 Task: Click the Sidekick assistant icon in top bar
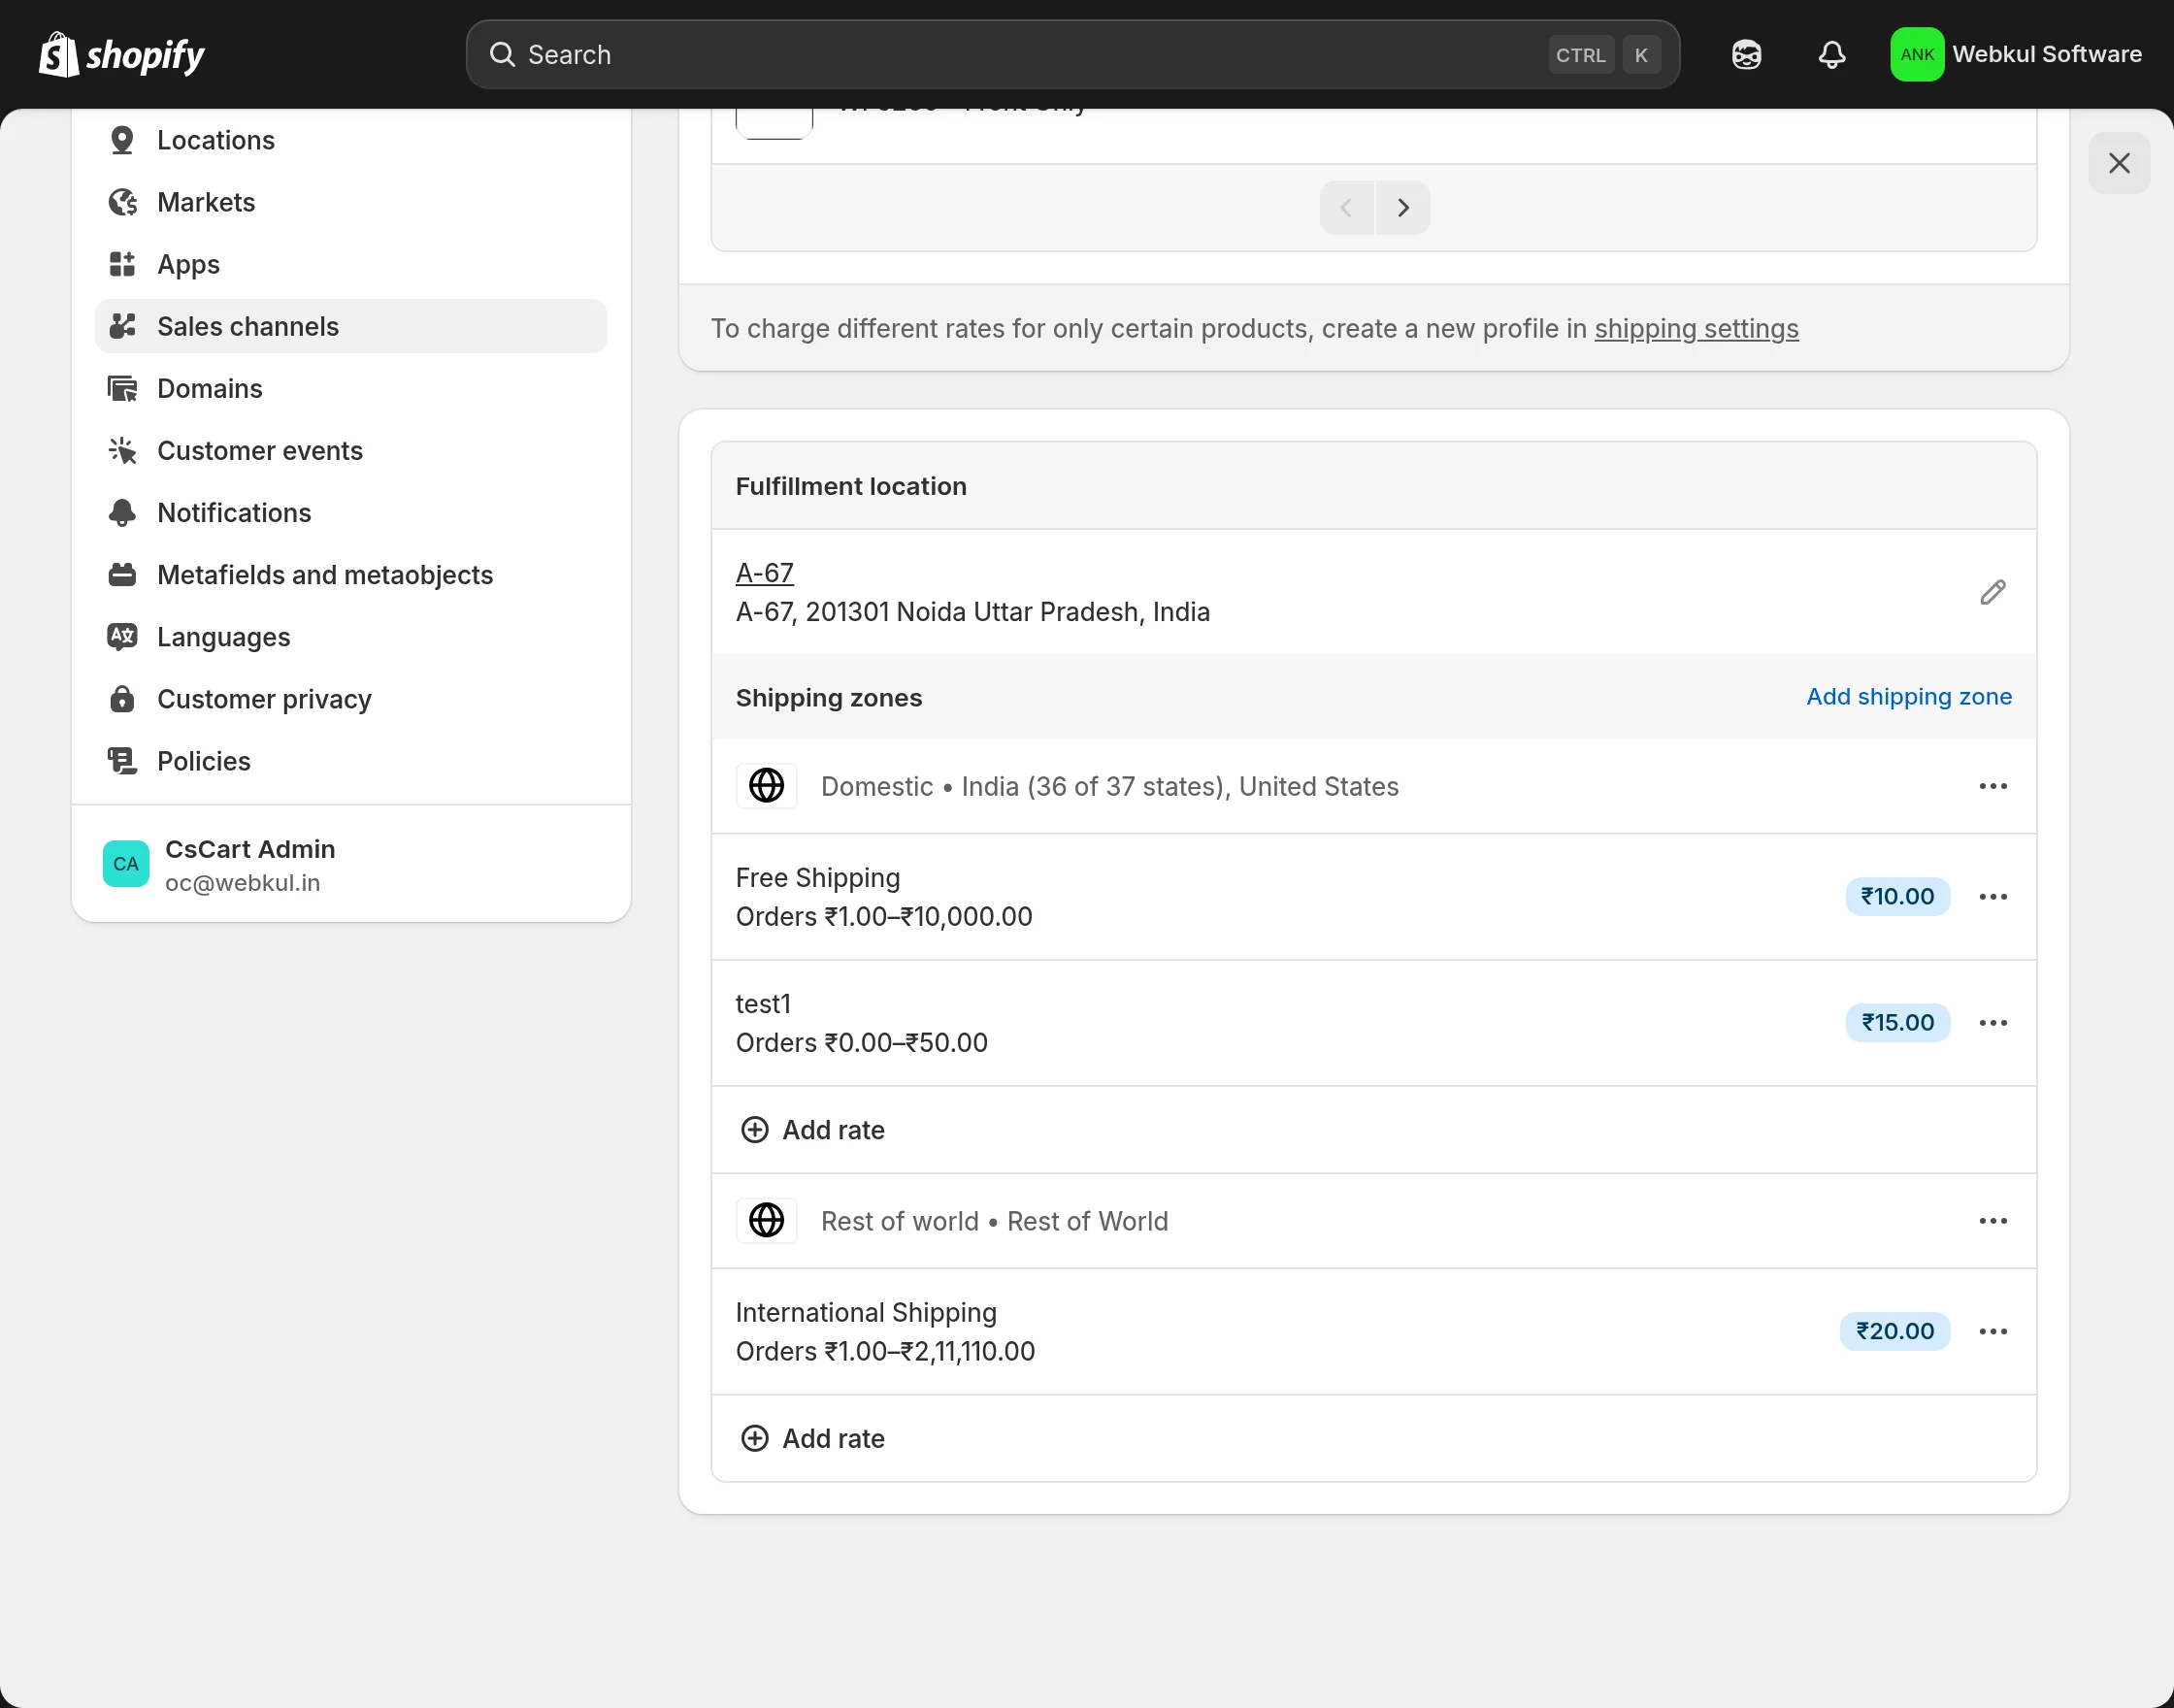tap(1746, 54)
